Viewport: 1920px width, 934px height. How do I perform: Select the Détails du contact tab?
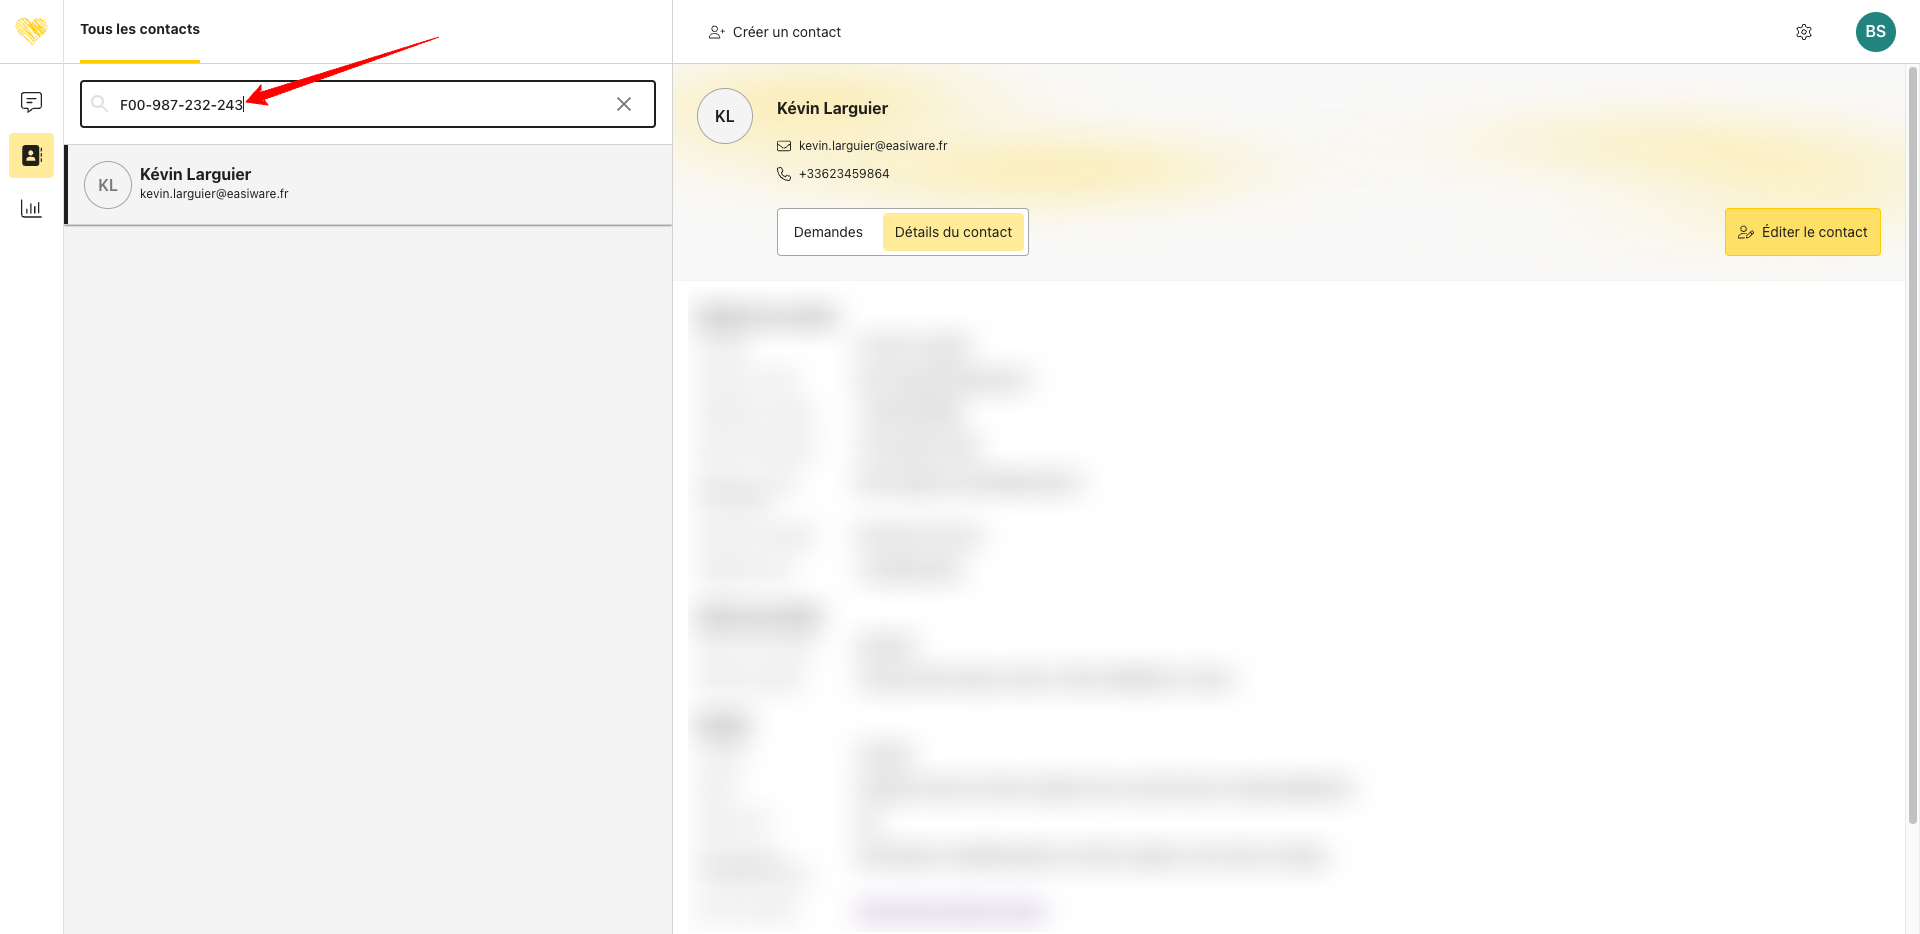(953, 232)
